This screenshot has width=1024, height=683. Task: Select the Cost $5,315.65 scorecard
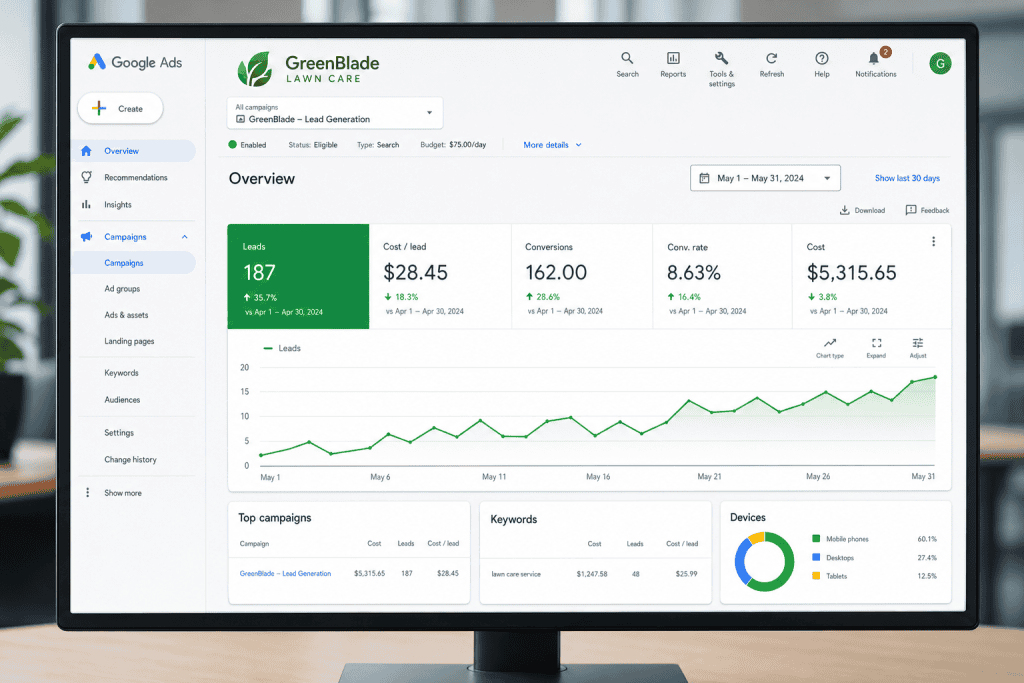tap(871, 276)
